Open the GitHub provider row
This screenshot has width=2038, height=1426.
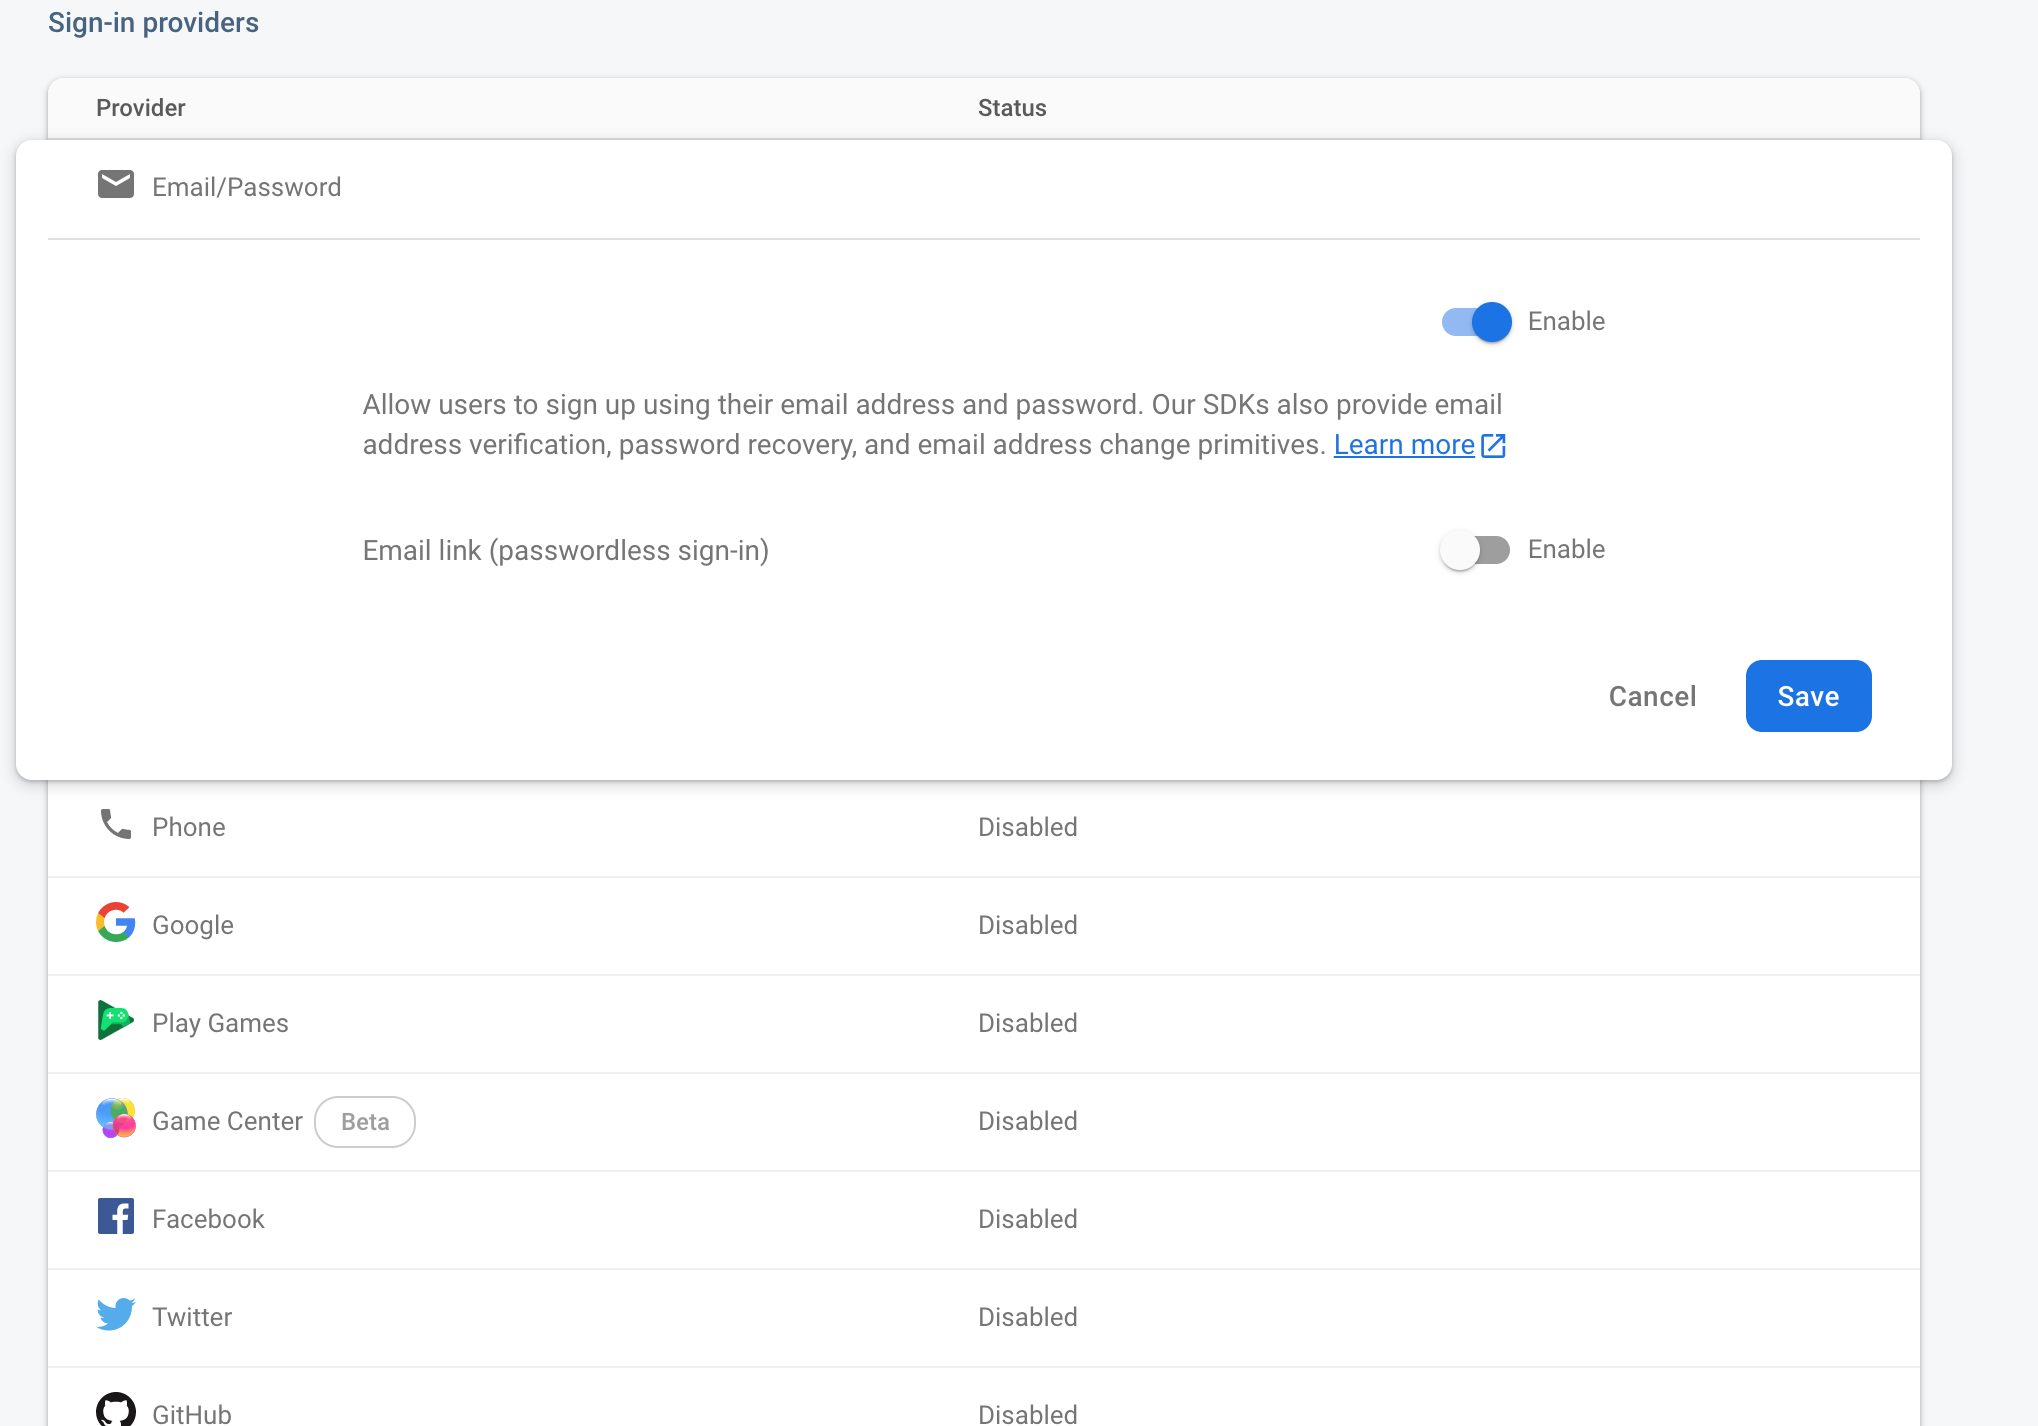[x=984, y=1398]
